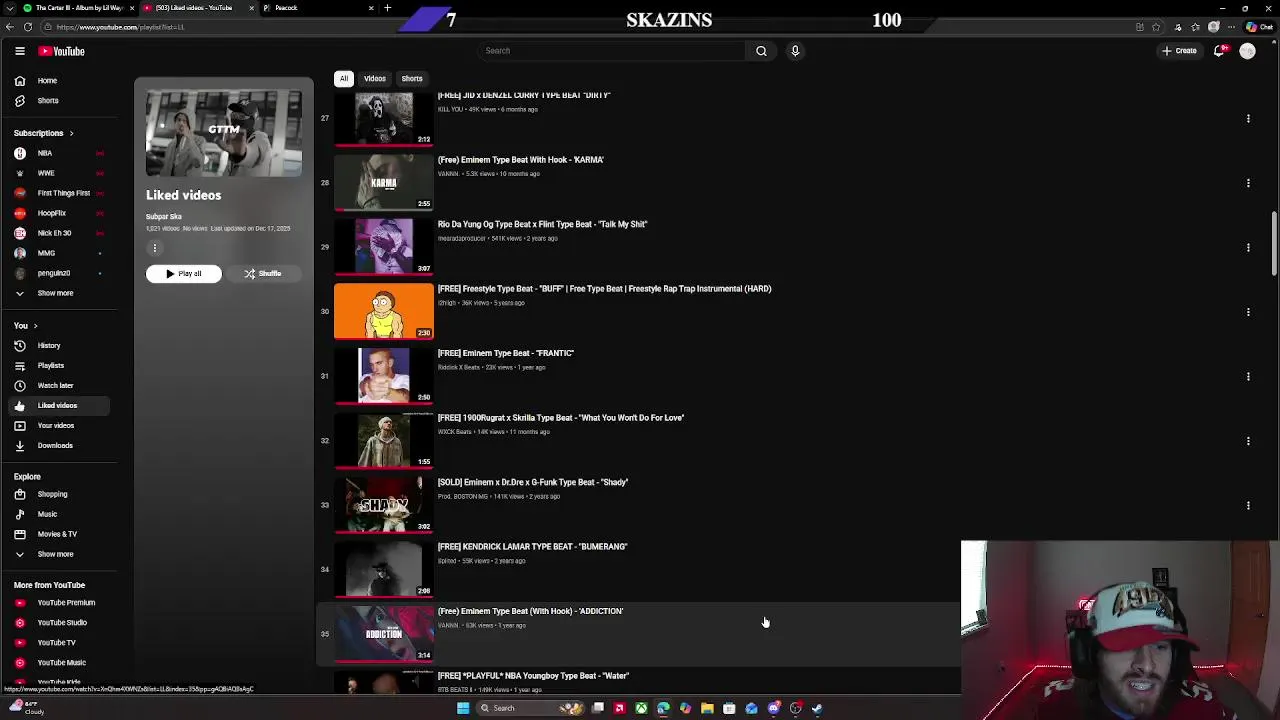Switch to the Carter III browser tab

pyautogui.click(x=72, y=8)
